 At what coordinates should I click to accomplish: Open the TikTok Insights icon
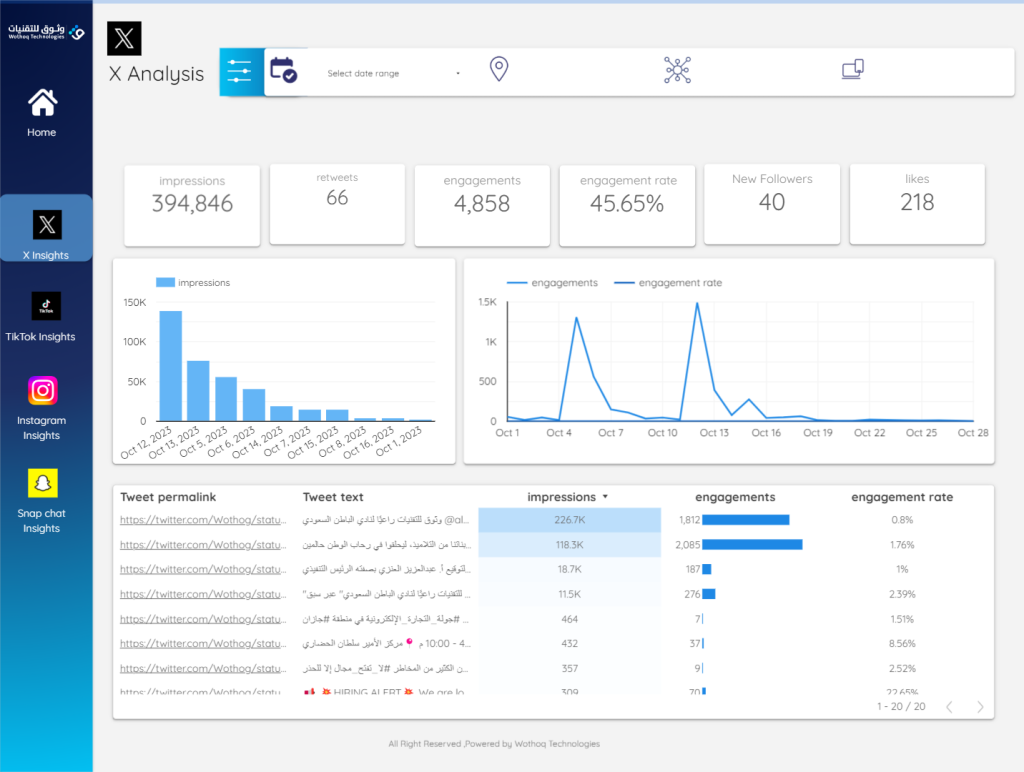click(x=46, y=306)
